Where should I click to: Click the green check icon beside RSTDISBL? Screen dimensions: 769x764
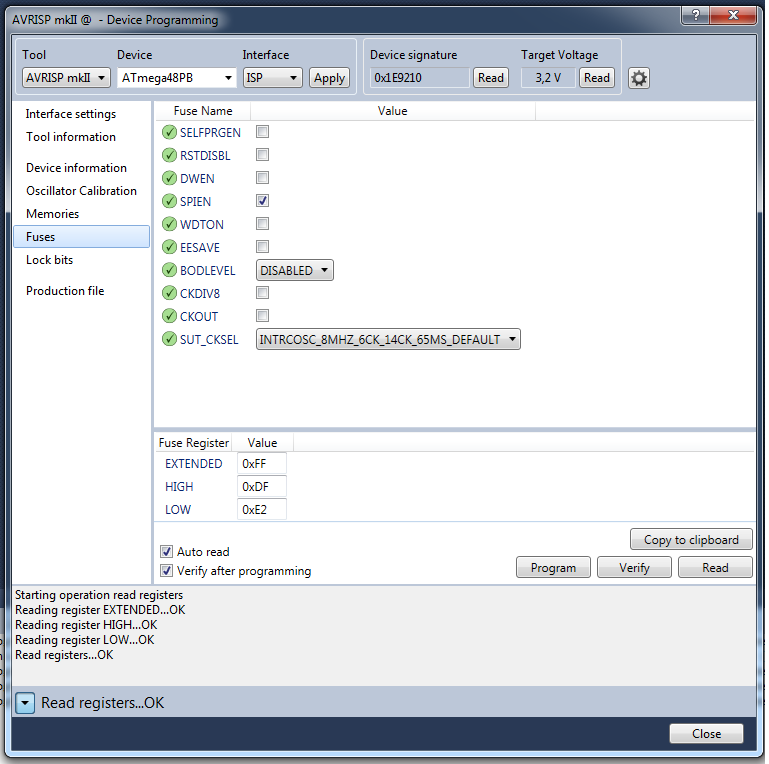pyautogui.click(x=169, y=155)
